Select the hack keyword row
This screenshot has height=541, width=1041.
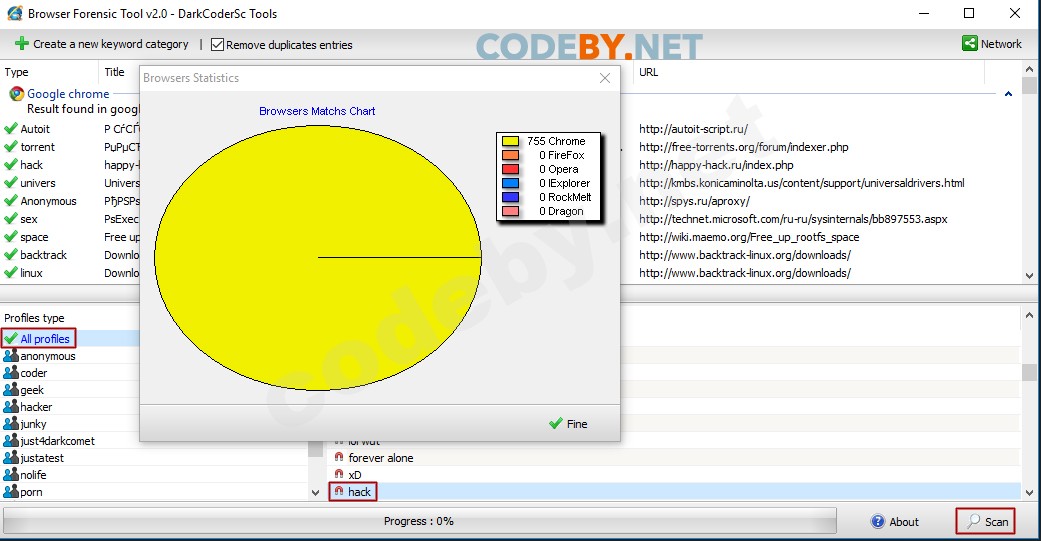(674, 491)
